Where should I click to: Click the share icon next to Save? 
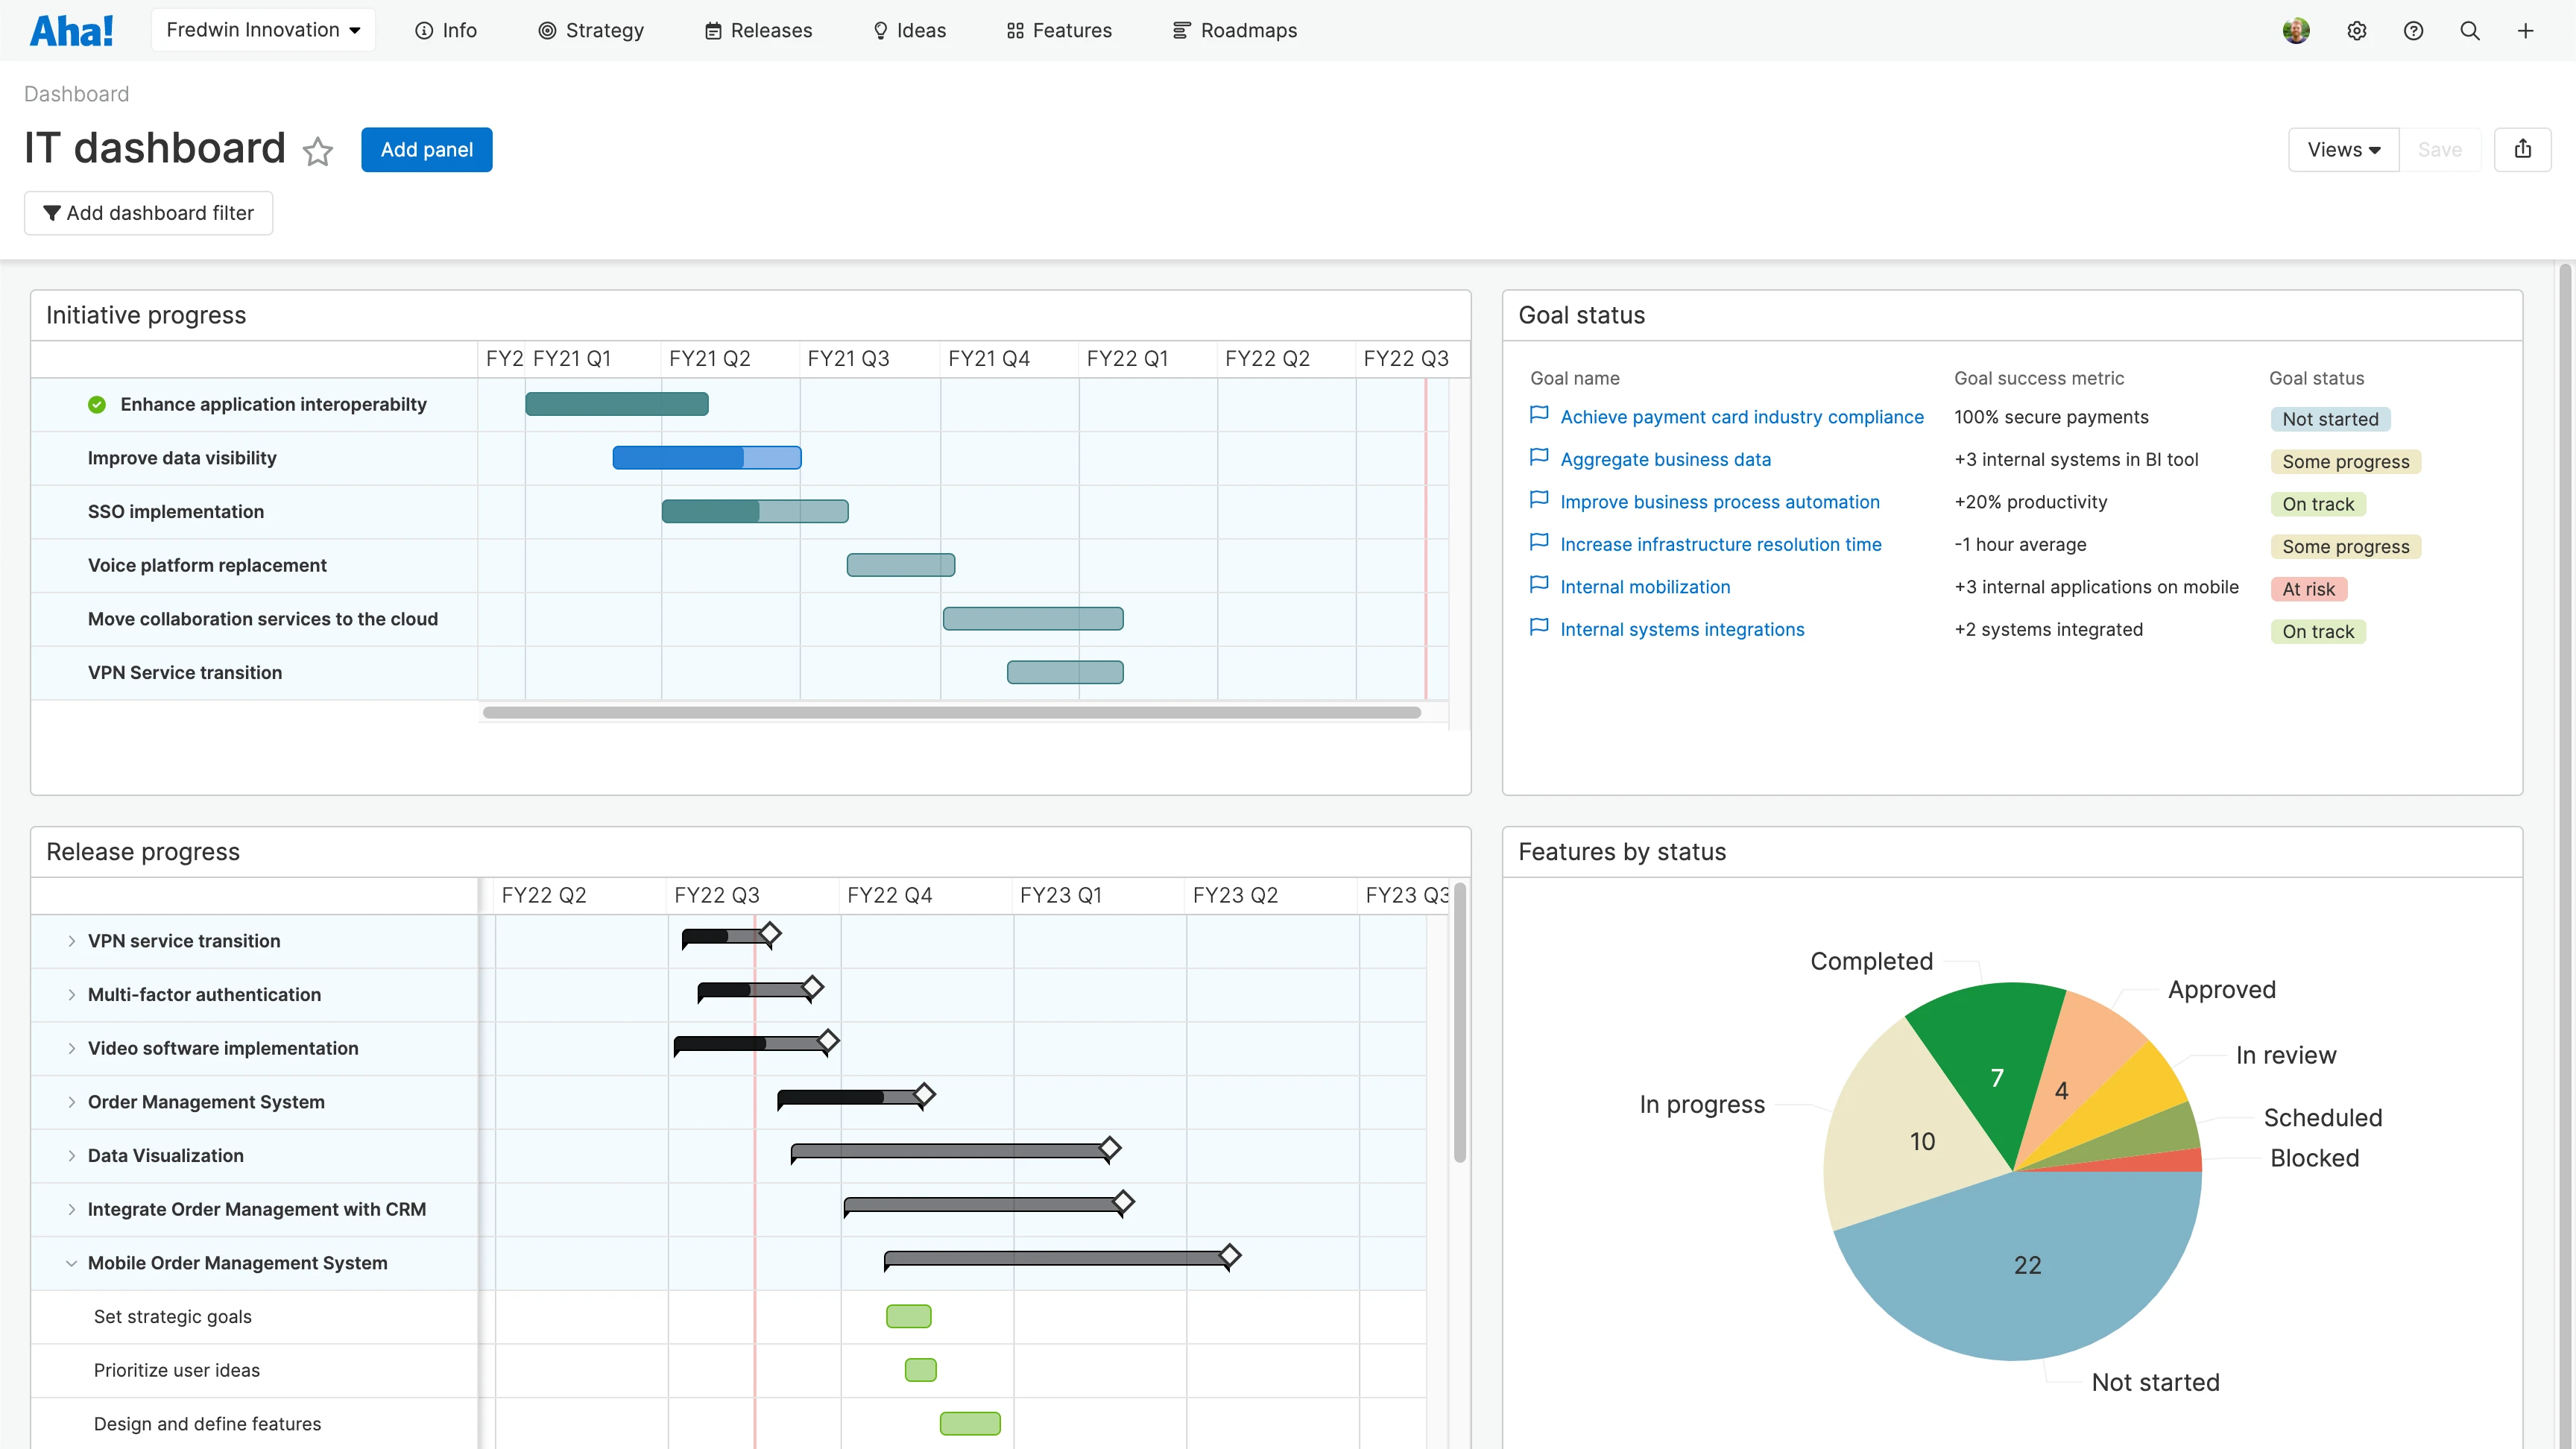coord(2524,149)
